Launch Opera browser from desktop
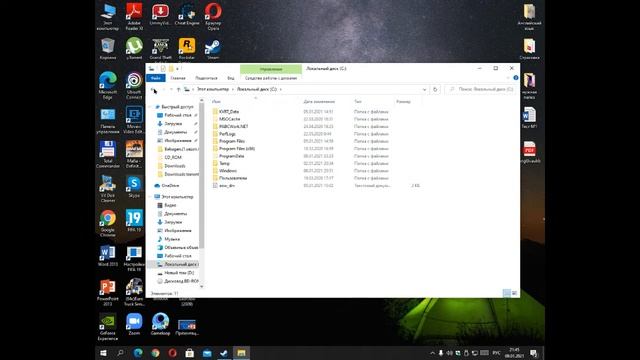Viewport: 640px width, 360px height. click(x=213, y=16)
